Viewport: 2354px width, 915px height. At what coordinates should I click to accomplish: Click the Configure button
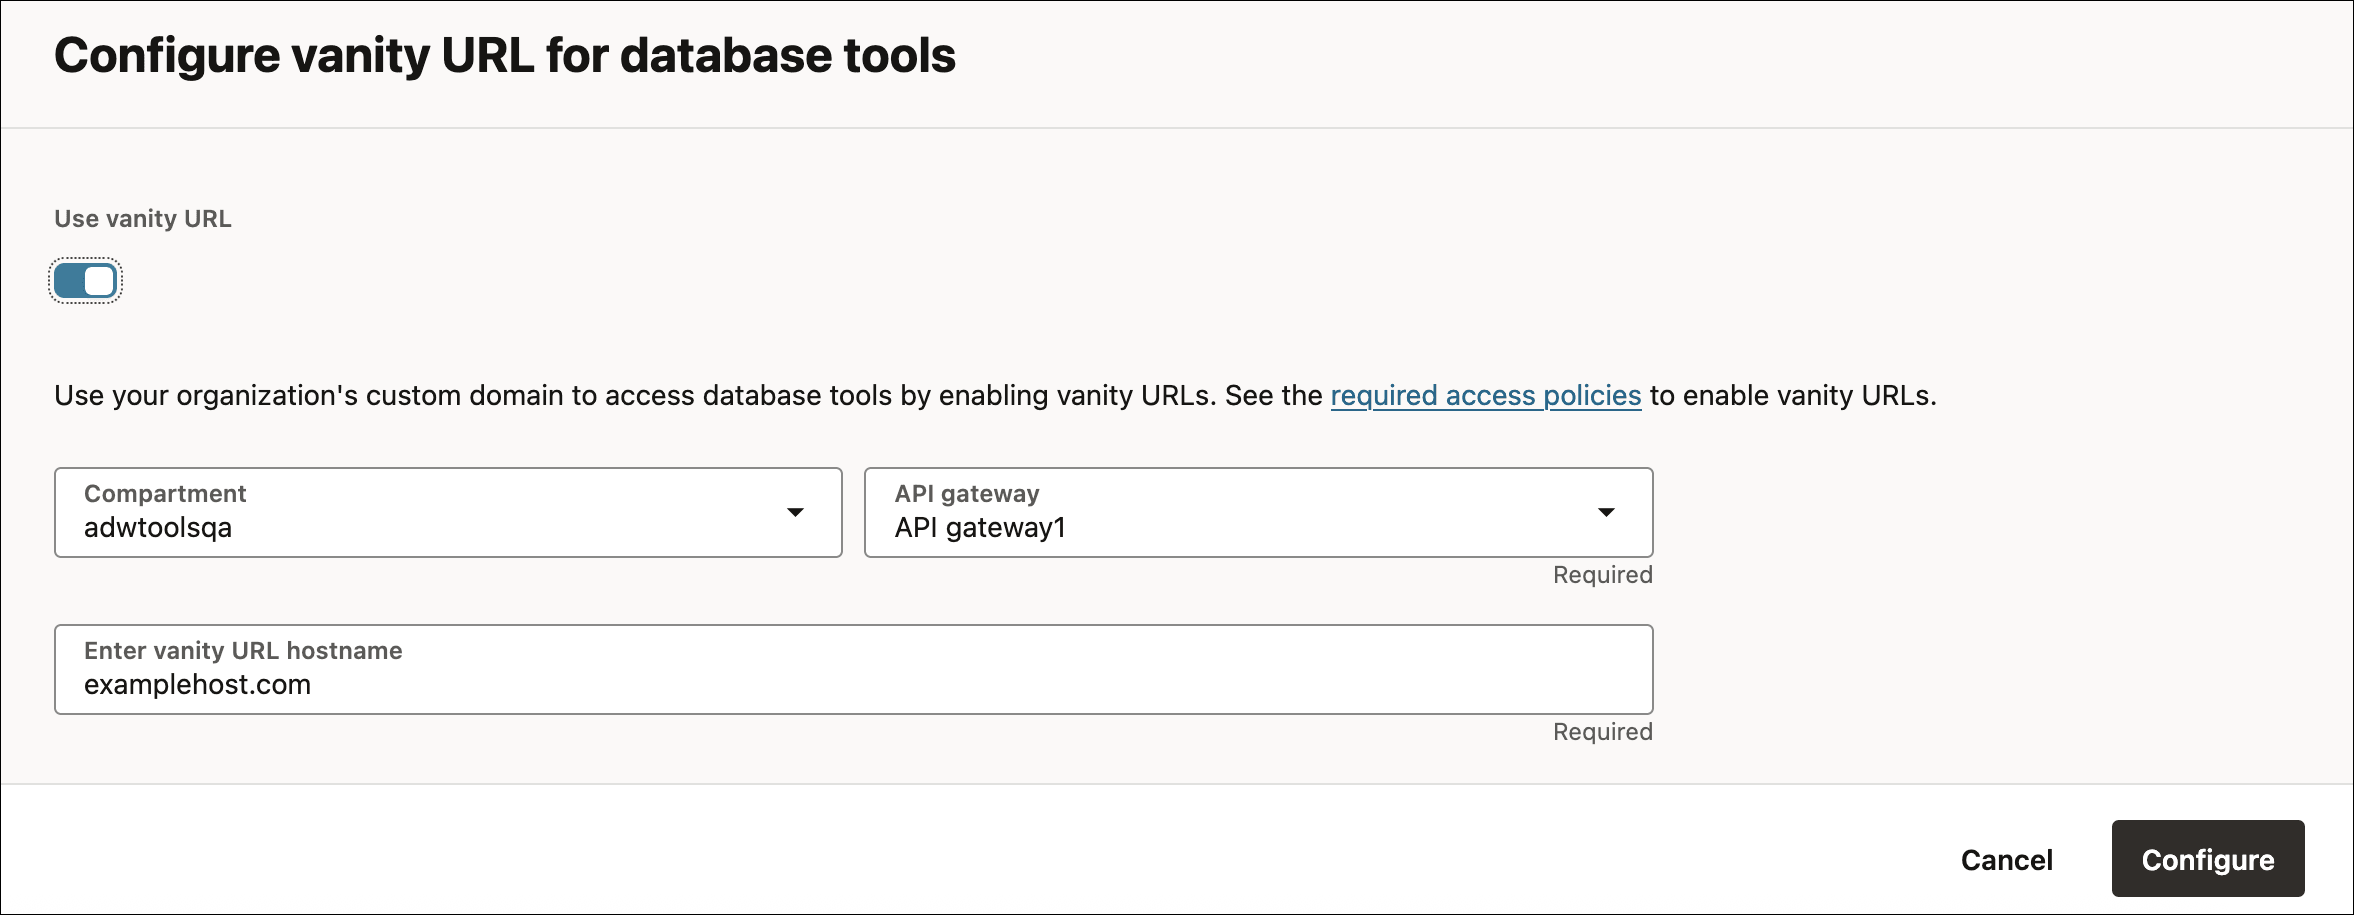(x=2206, y=858)
